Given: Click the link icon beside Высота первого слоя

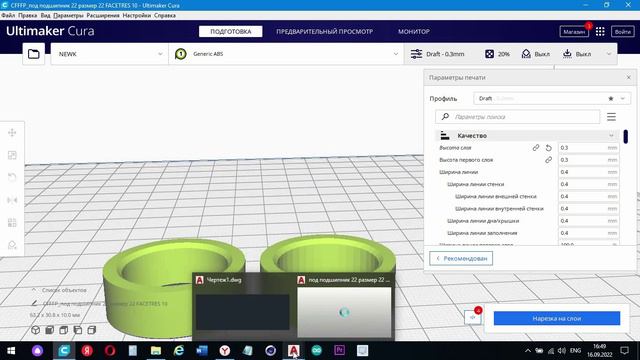Looking at the screenshot, I should point(549,160).
